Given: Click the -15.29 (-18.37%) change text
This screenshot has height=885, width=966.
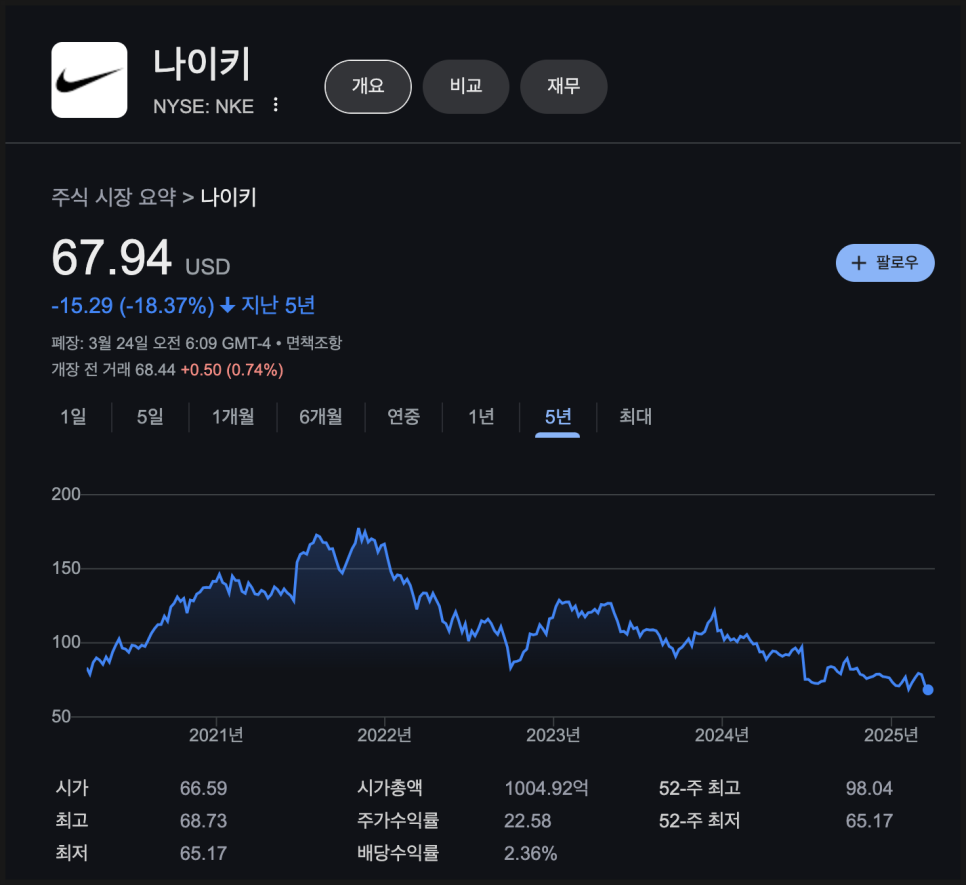Looking at the screenshot, I should pos(133,305).
